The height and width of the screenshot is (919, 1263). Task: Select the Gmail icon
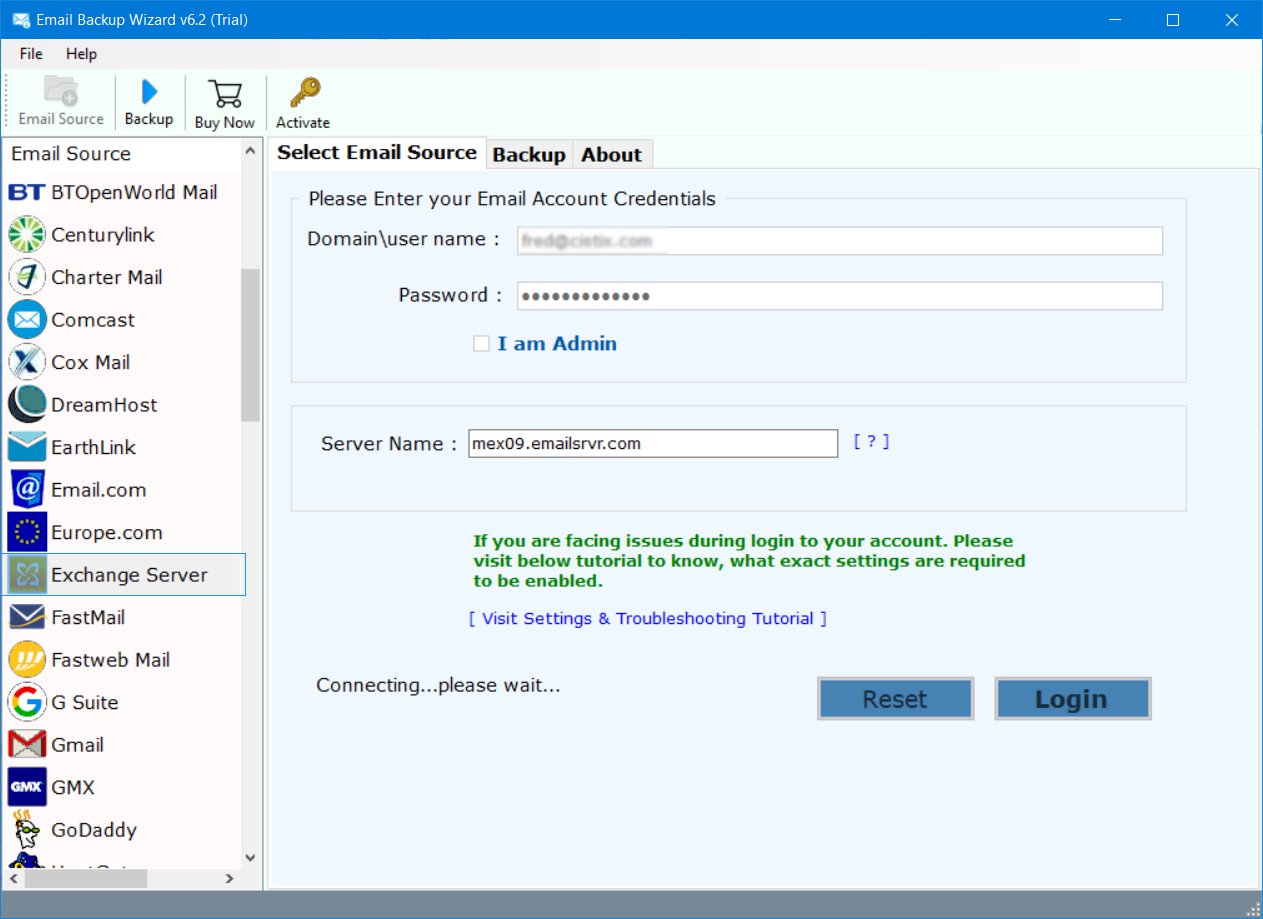point(27,745)
